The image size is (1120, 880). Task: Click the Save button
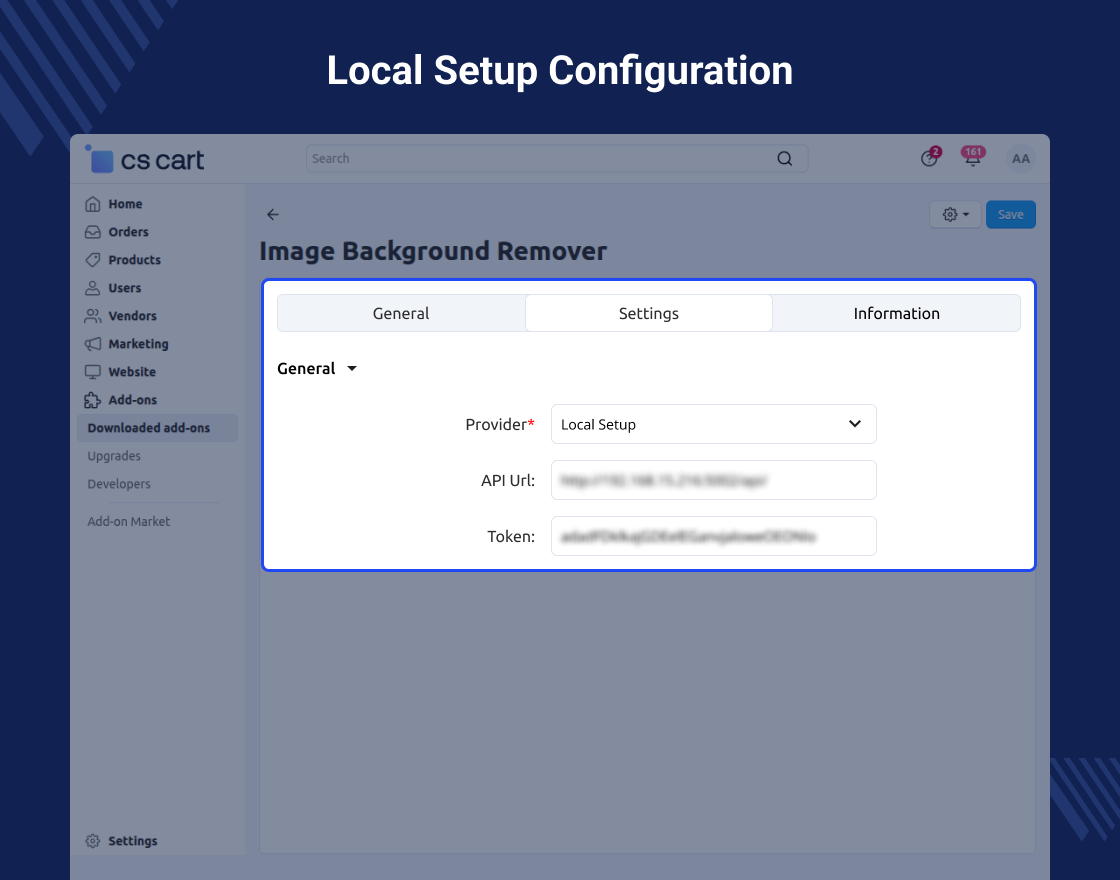pos(1010,215)
